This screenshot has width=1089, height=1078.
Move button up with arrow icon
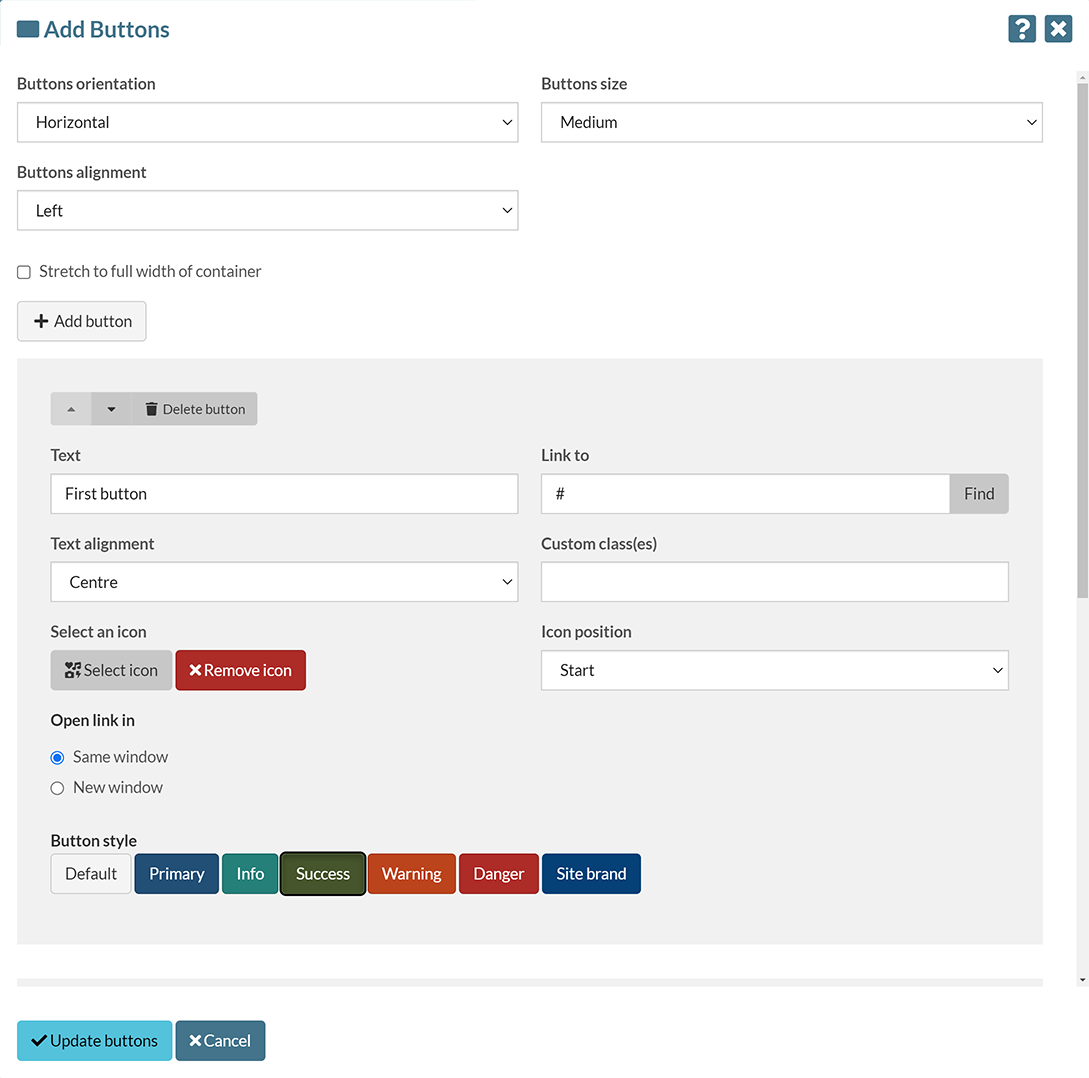point(71,409)
